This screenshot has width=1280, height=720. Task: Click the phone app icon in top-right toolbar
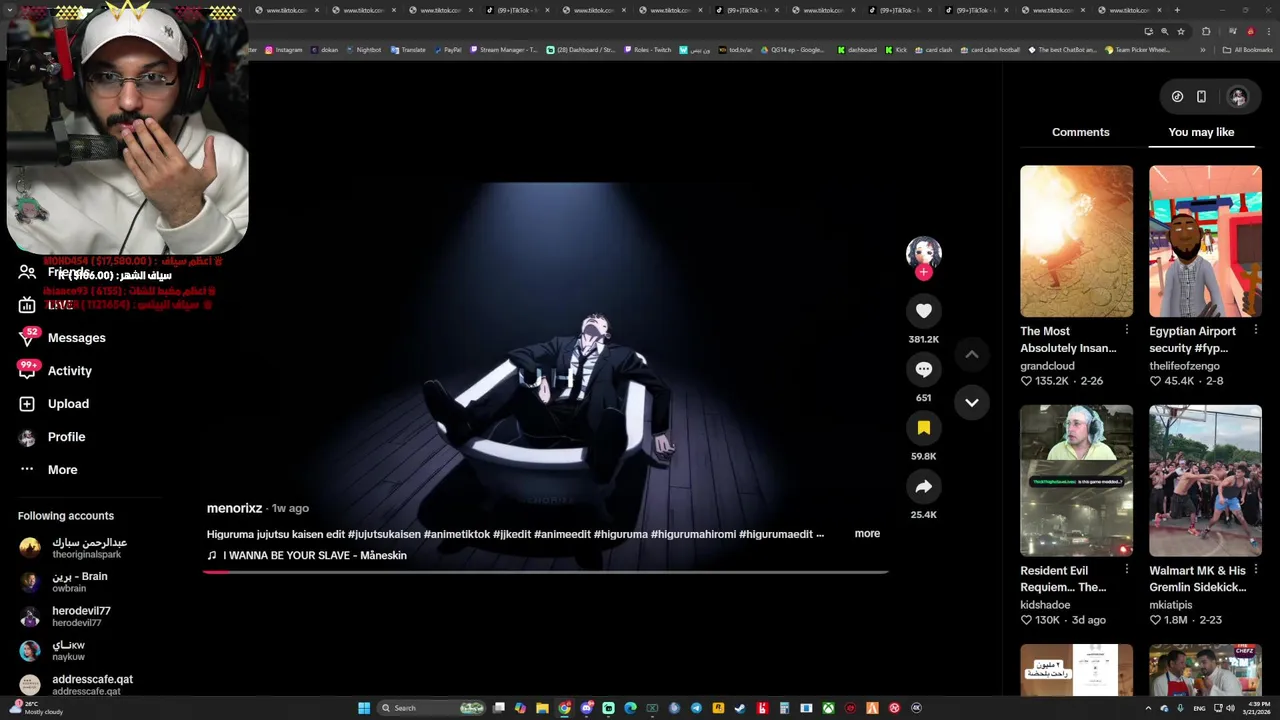tap(1201, 97)
